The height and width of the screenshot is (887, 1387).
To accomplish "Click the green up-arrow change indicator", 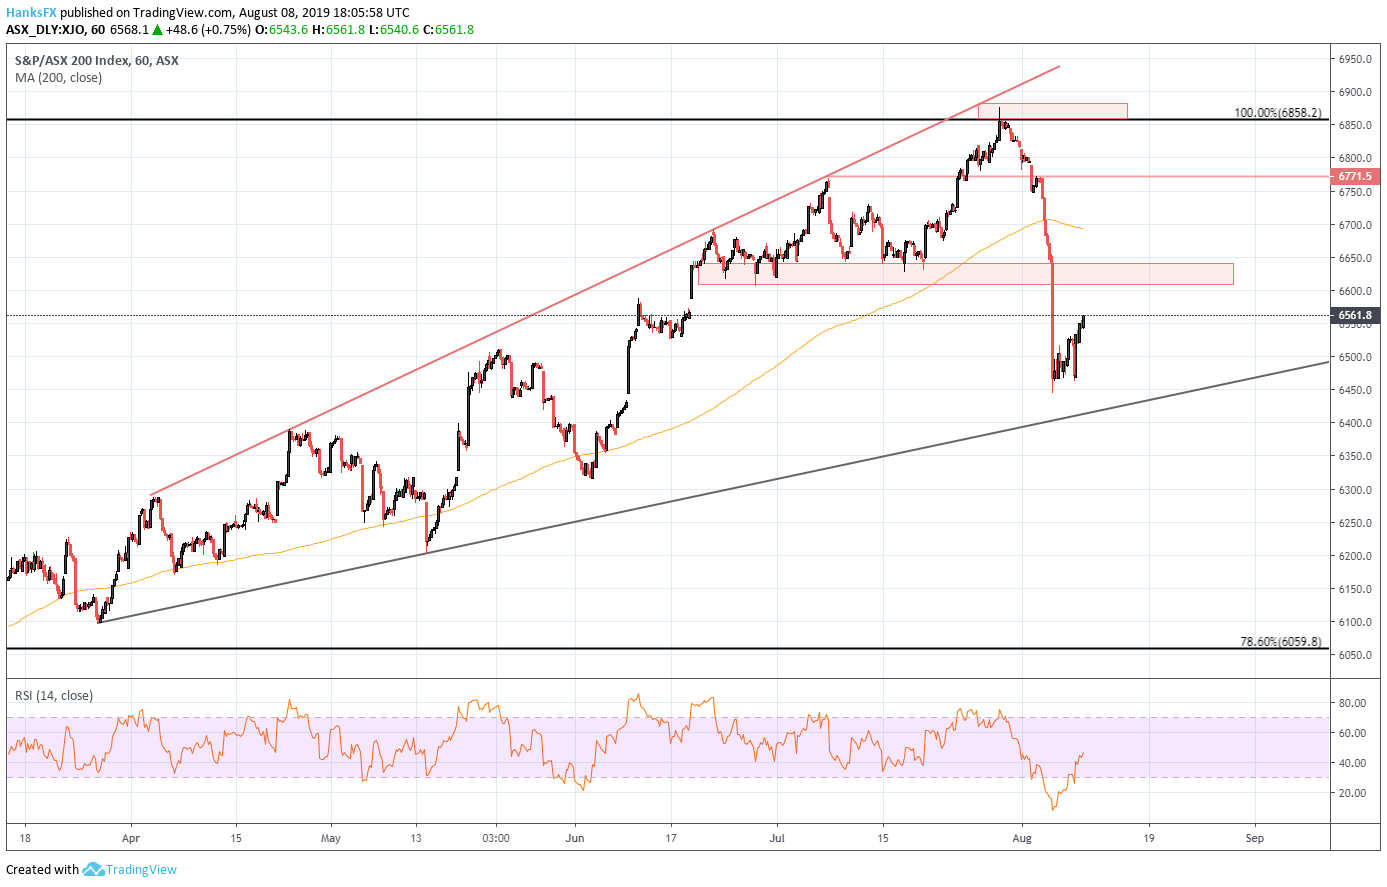I will point(156,30).
